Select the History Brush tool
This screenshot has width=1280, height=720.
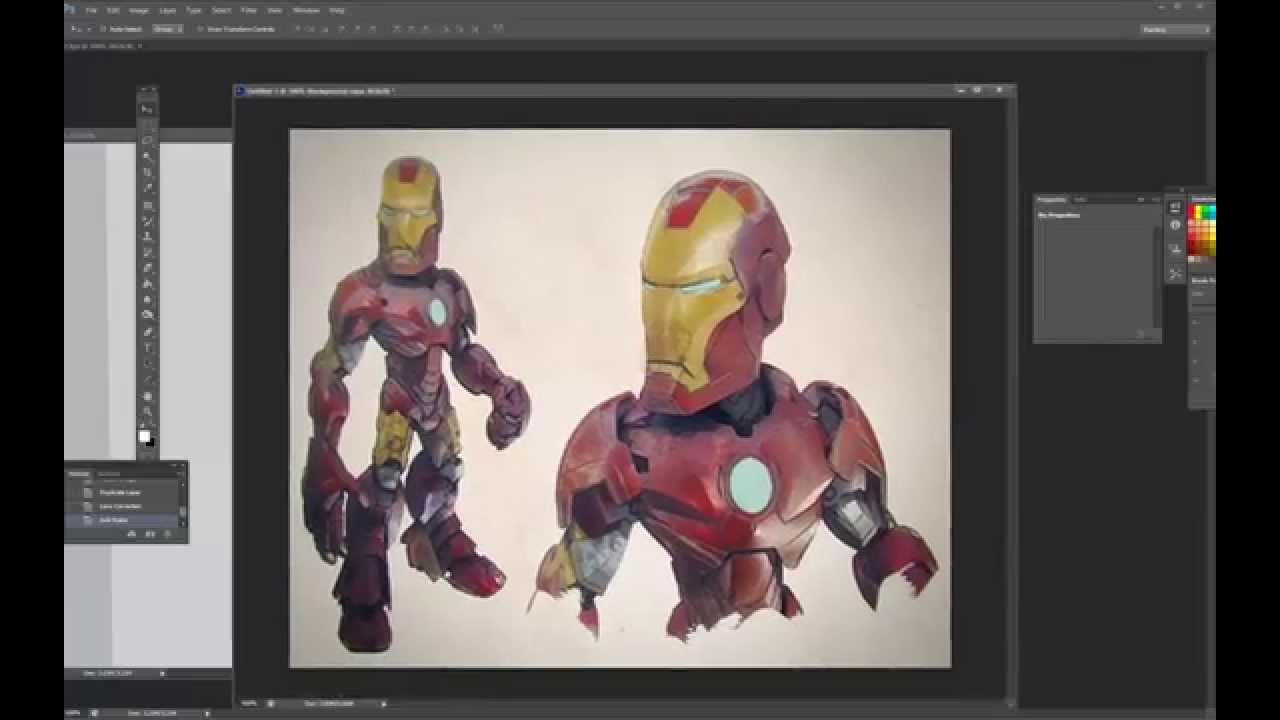point(147,252)
